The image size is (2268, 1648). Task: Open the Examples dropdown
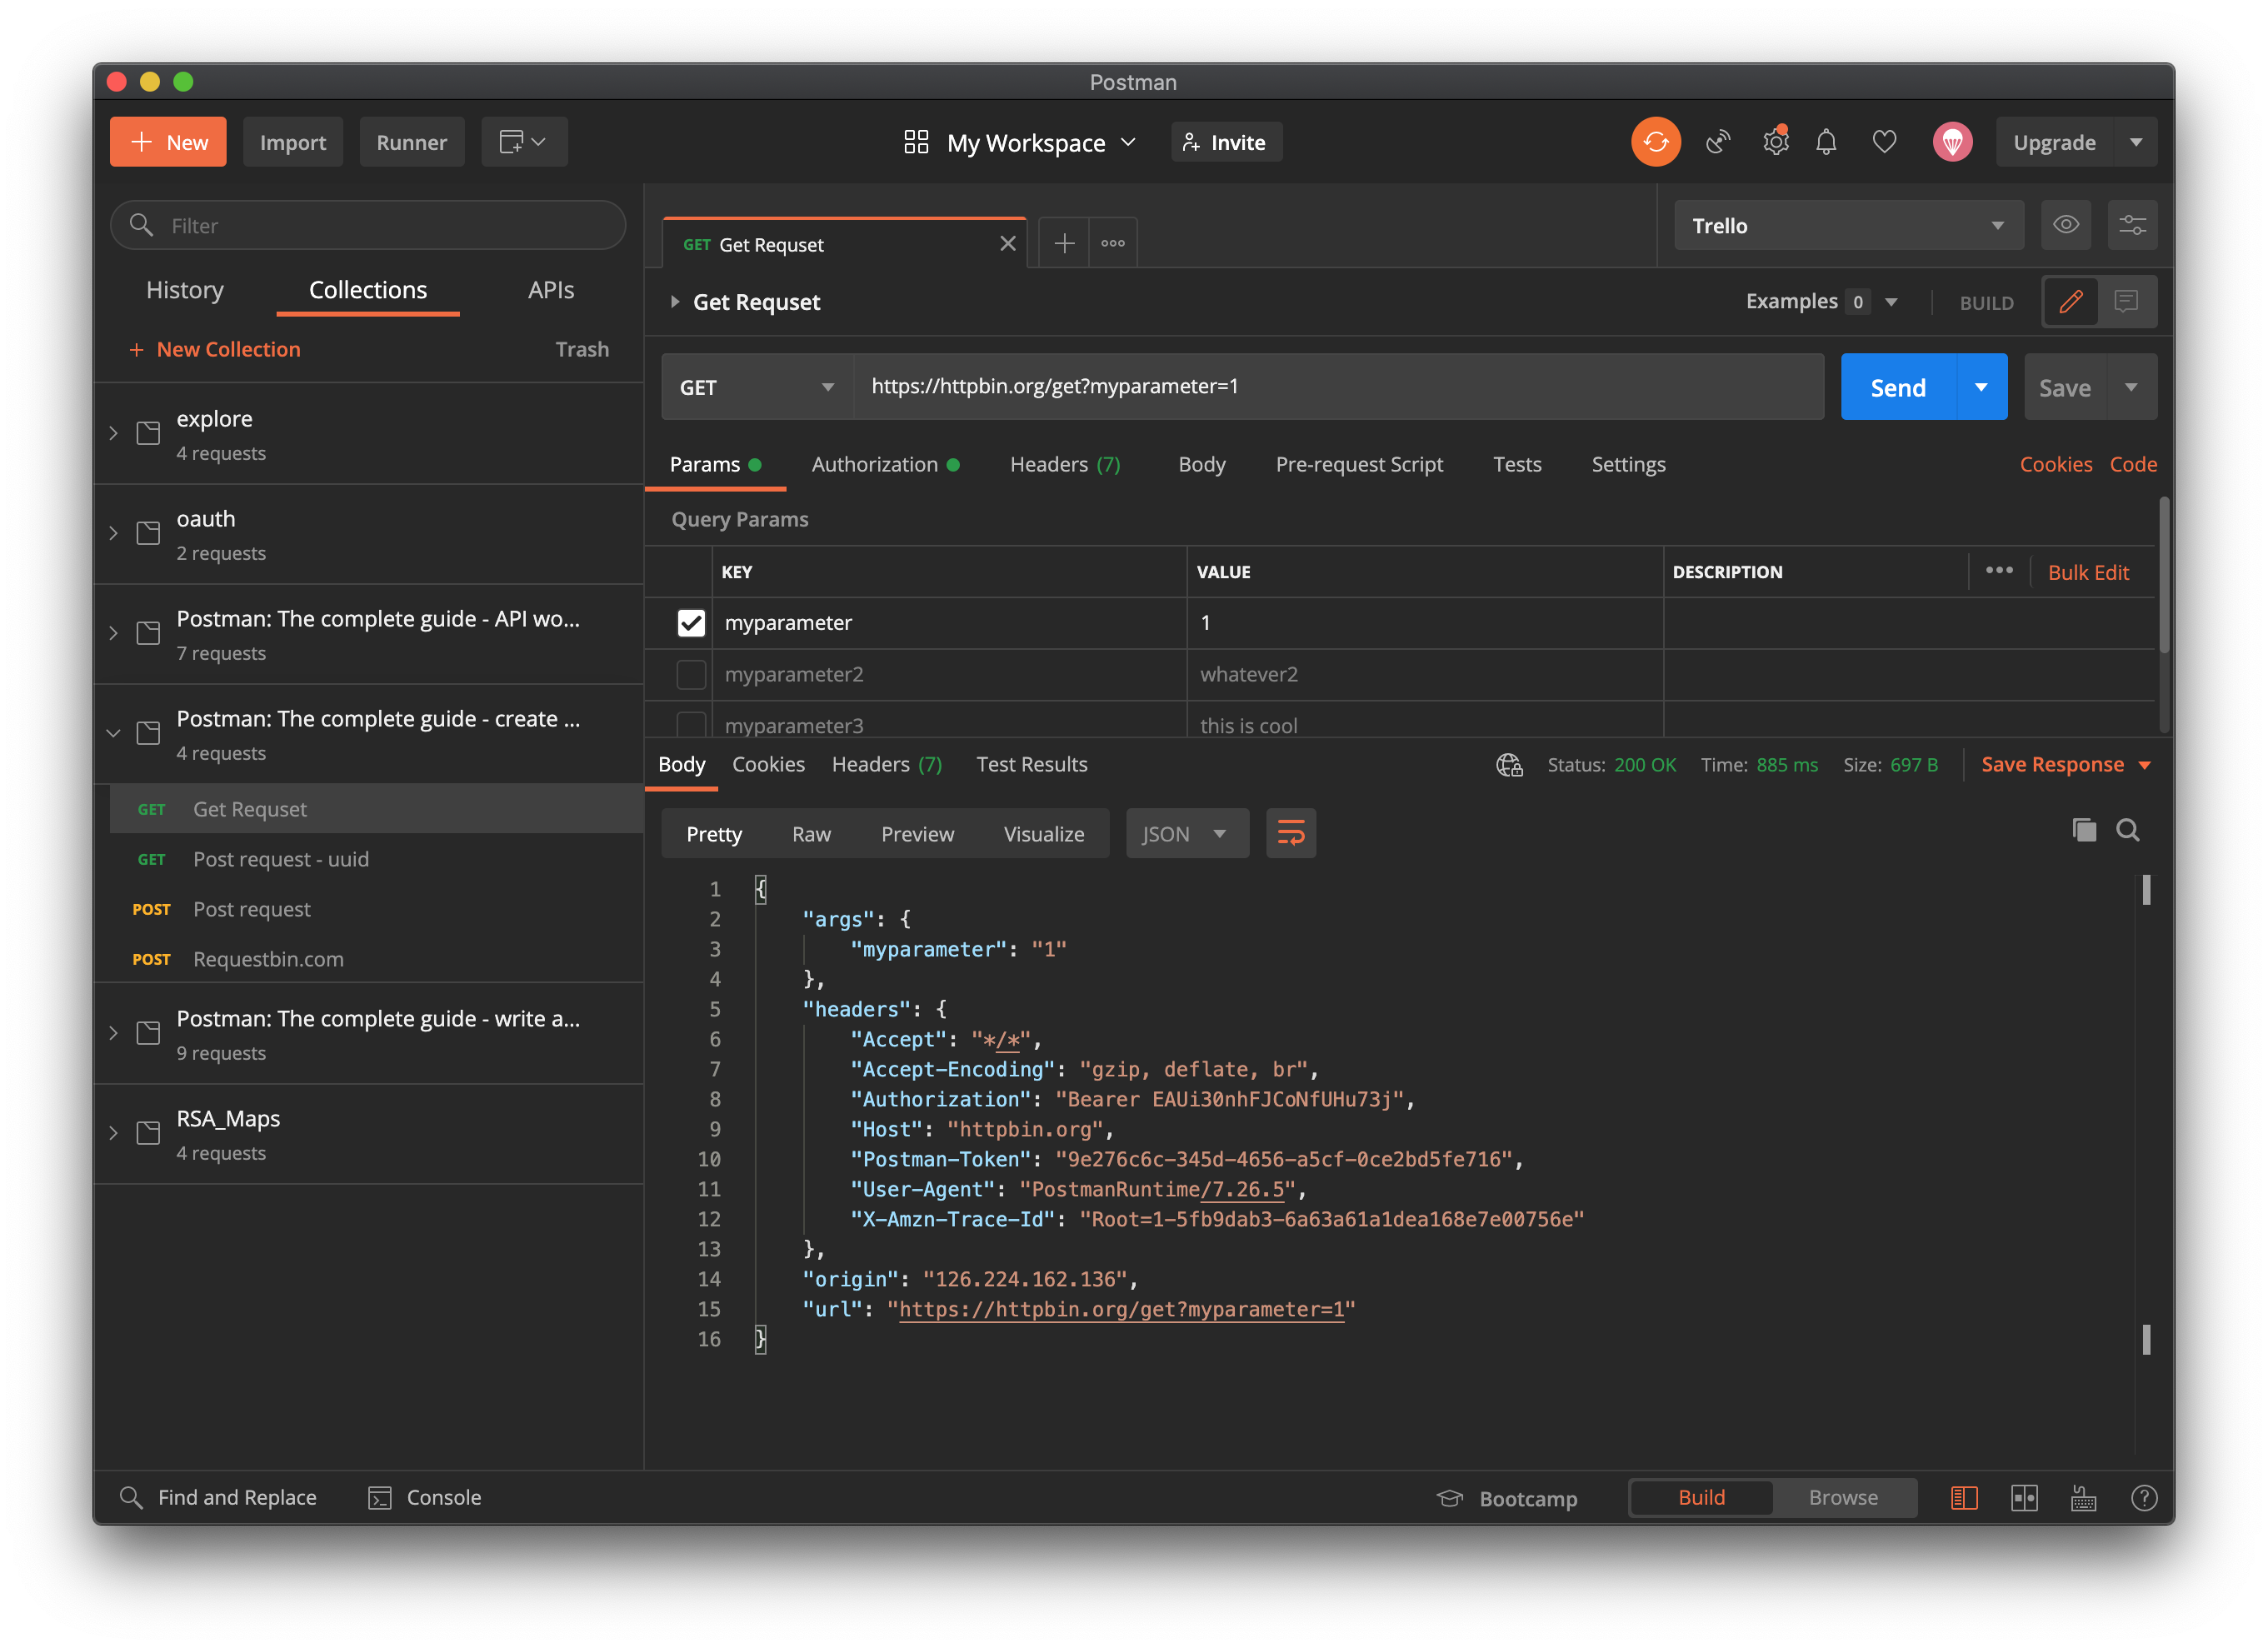tap(1821, 301)
